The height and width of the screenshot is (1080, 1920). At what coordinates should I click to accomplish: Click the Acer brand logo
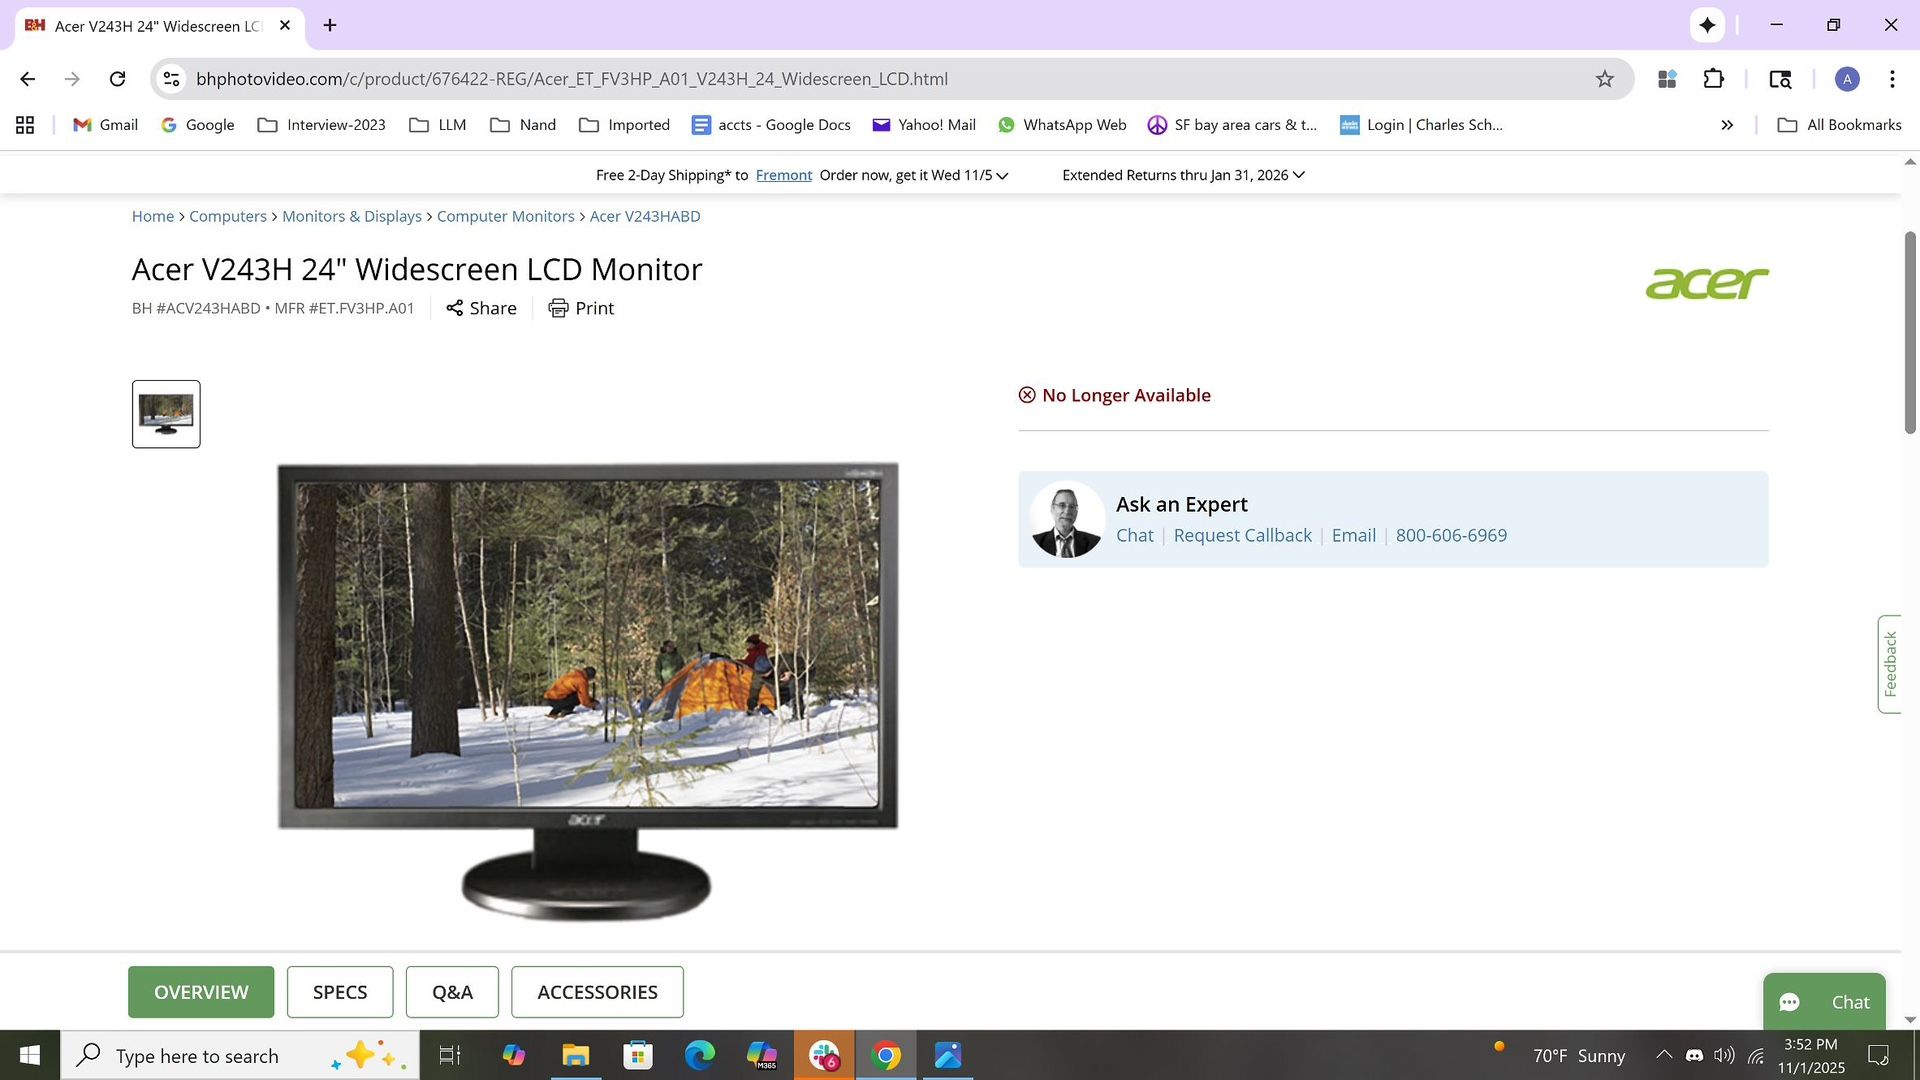point(1706,283)
